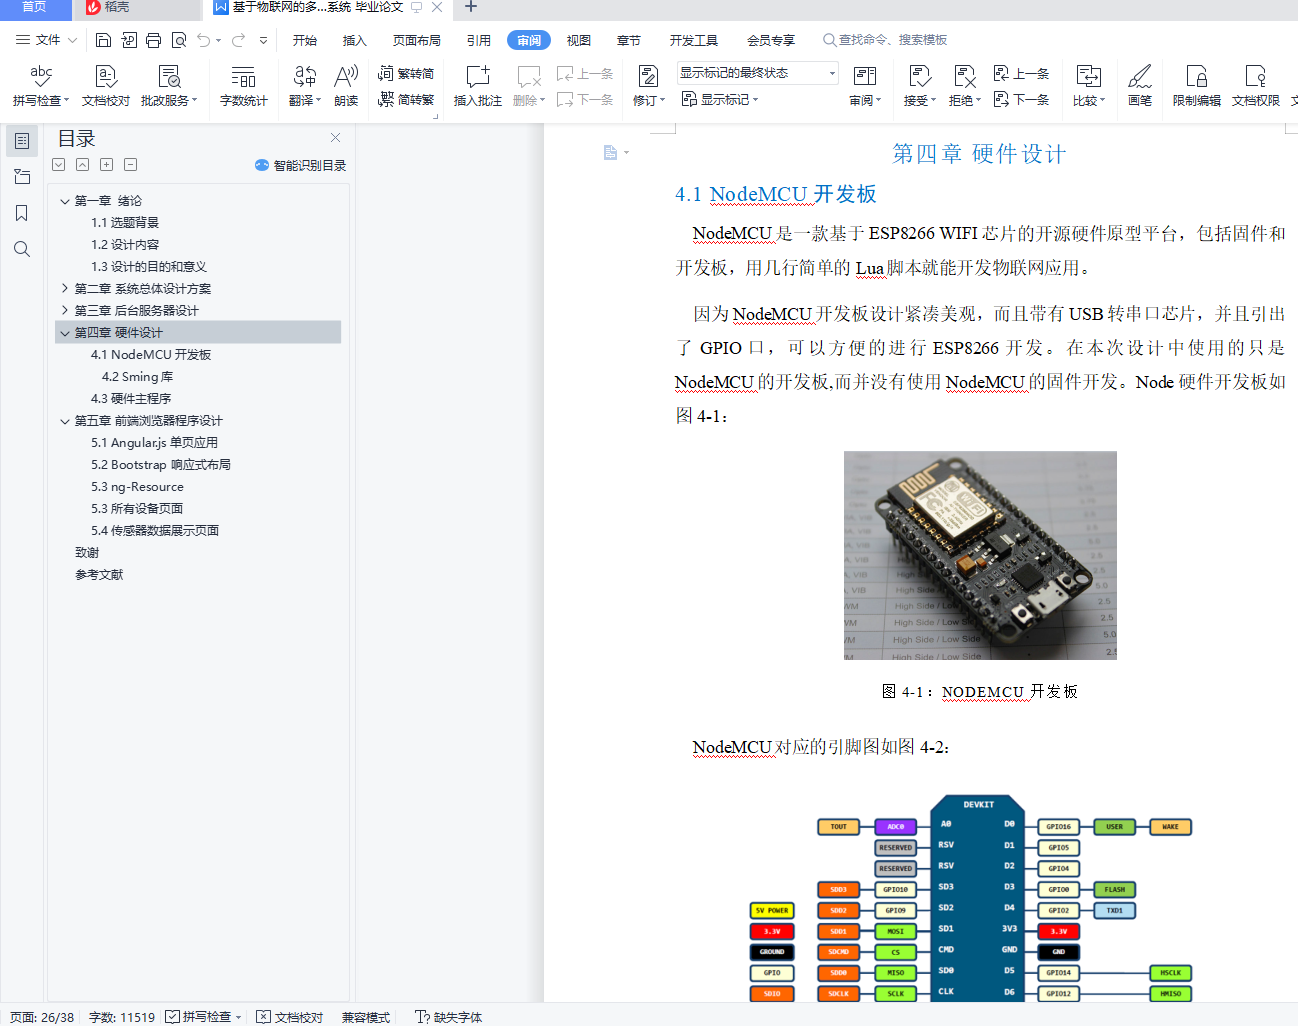The width and height of the screenshot is (1298, 1026).
Task: Switch to the 视图 ribbon tab
Action: [579, 40]
